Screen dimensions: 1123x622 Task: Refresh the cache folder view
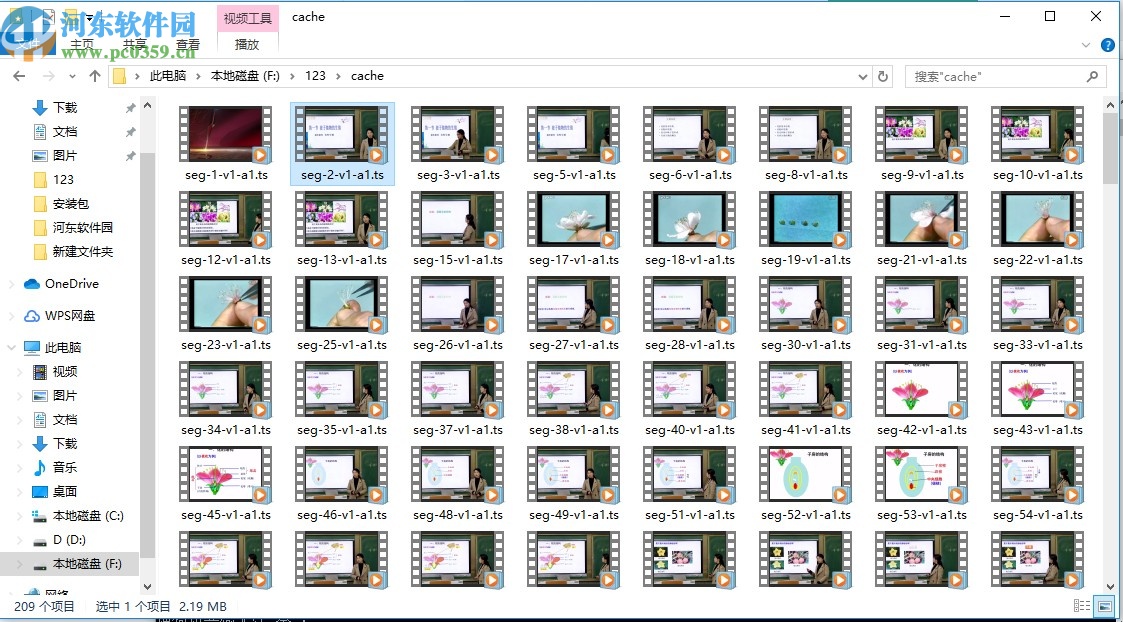[x=883, y=76]
